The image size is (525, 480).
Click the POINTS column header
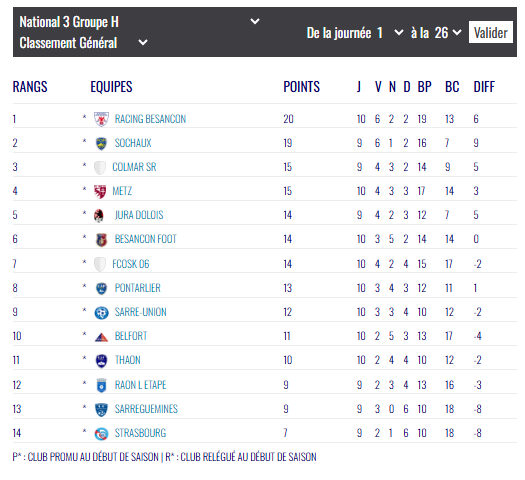click(x=301, y=87)
